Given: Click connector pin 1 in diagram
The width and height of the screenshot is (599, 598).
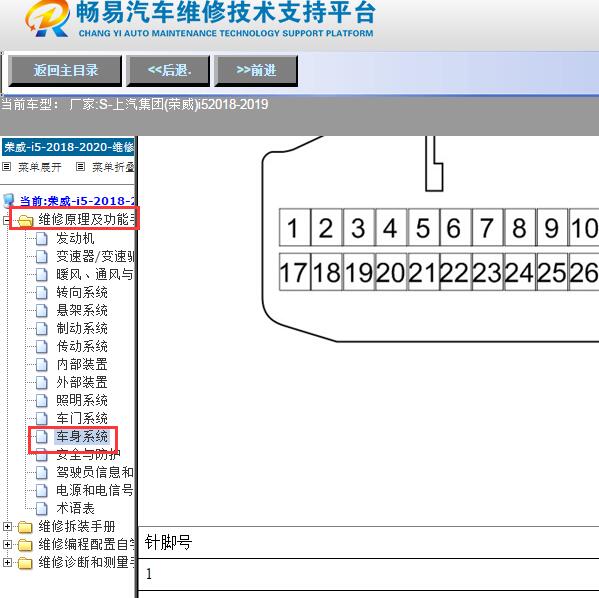Looking at the screenshot, I should click(295, 227).
